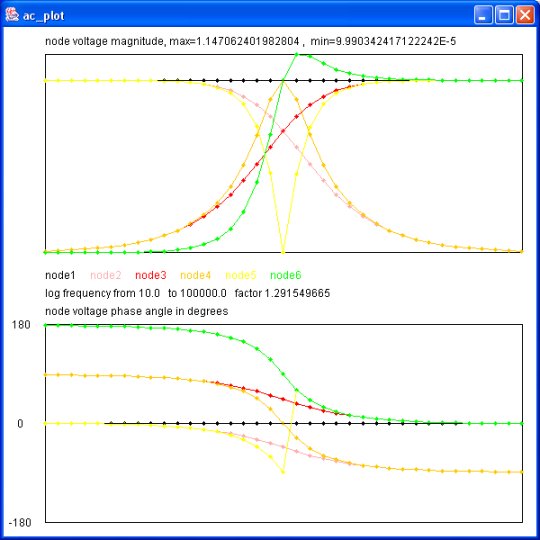540x540 pixels.
Task: Click the green peak point in magnitude plot
Action: pyautogui.click(x=297, y=54)
